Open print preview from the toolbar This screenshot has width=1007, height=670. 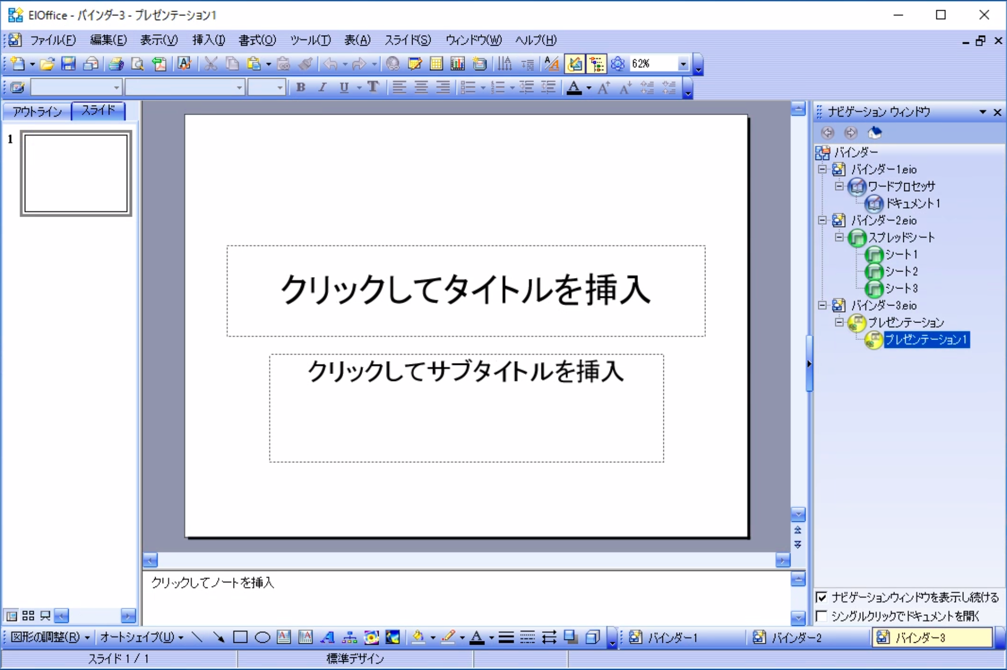[x=137, y=64]
